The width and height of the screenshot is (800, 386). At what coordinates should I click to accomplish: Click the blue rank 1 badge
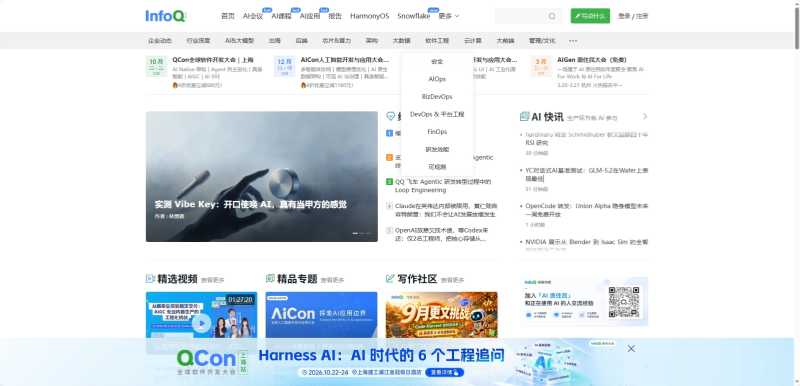(389, 133)
